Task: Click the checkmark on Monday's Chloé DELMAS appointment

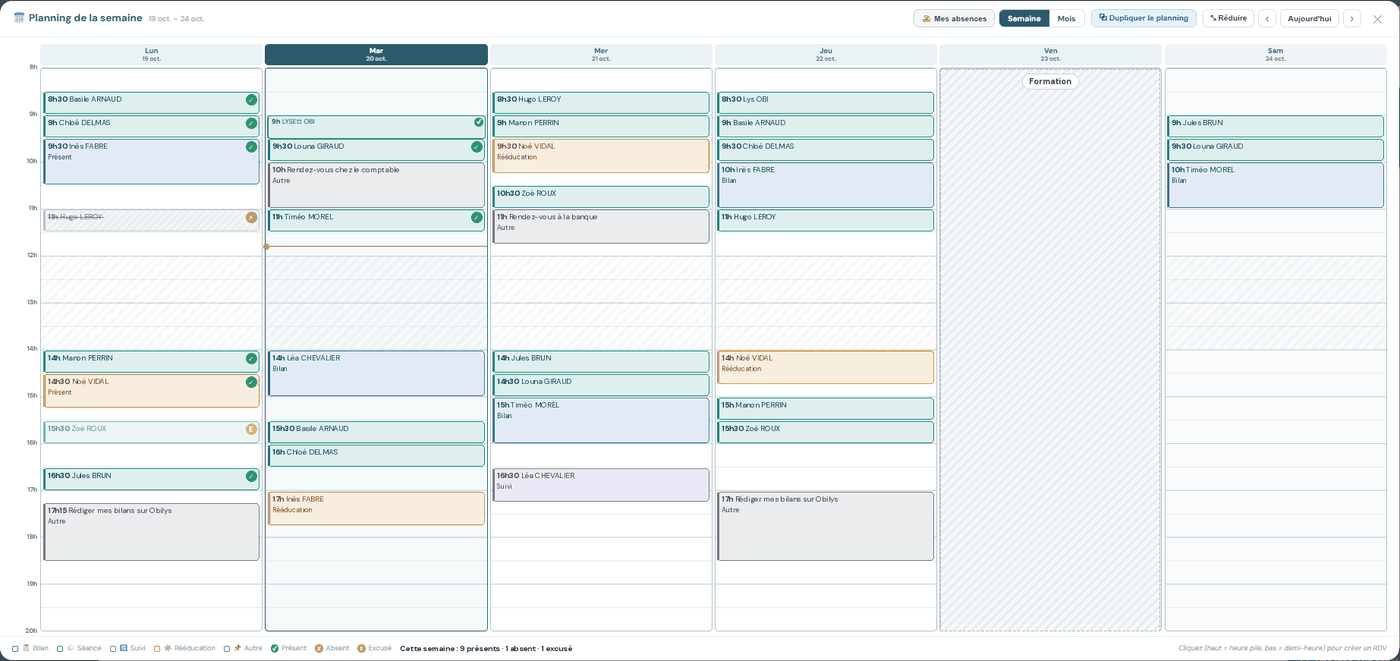Action: pos(252,124)
